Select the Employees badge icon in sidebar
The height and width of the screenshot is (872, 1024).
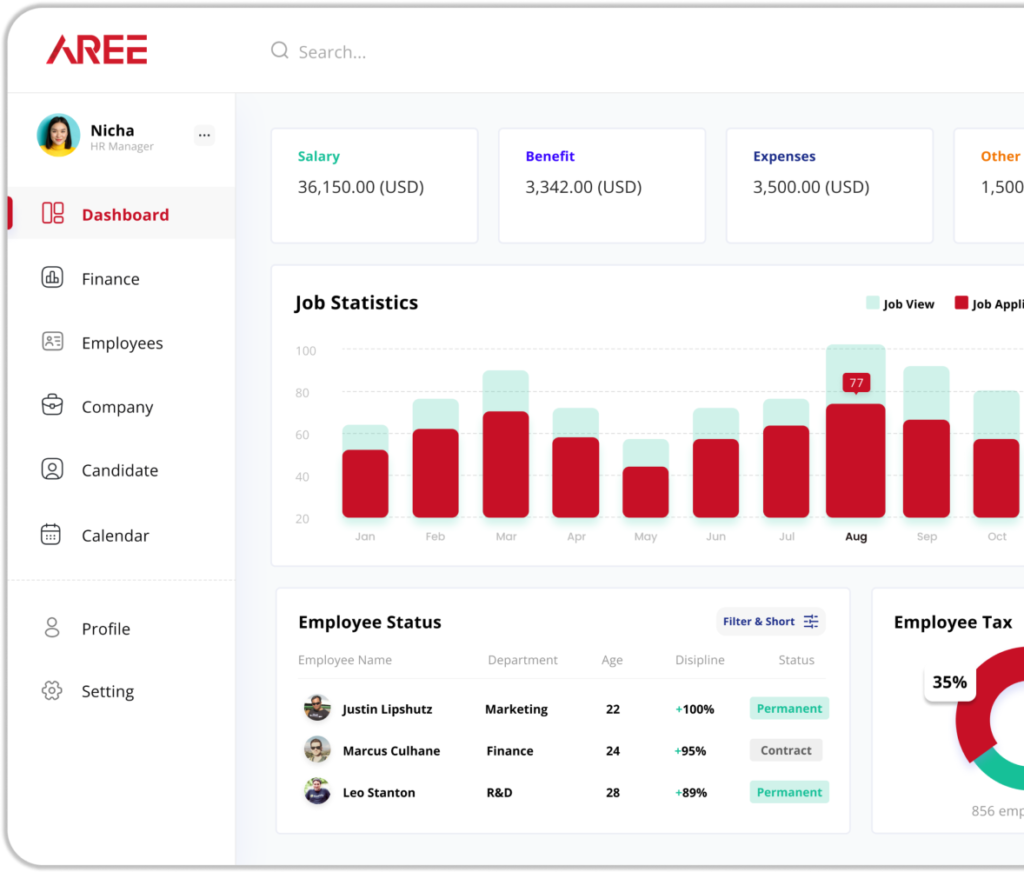51,342
